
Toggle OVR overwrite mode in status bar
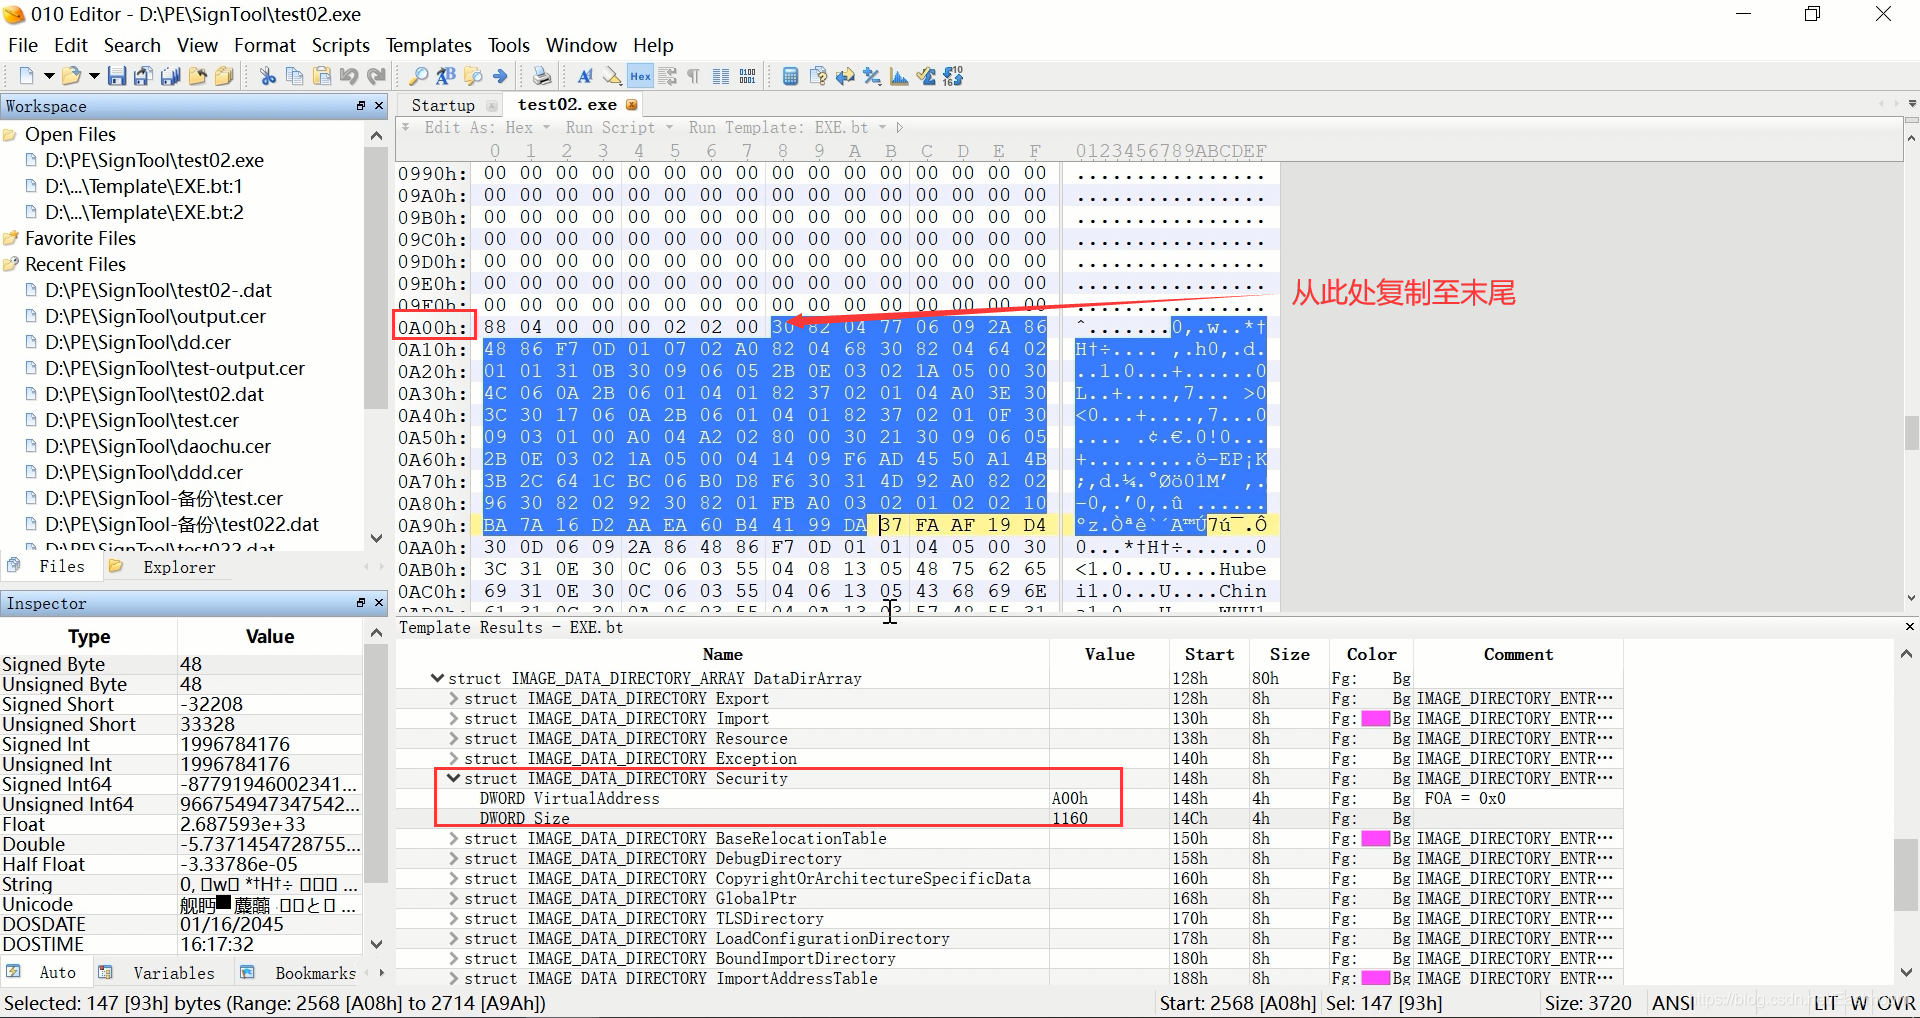[1896, 1003]
